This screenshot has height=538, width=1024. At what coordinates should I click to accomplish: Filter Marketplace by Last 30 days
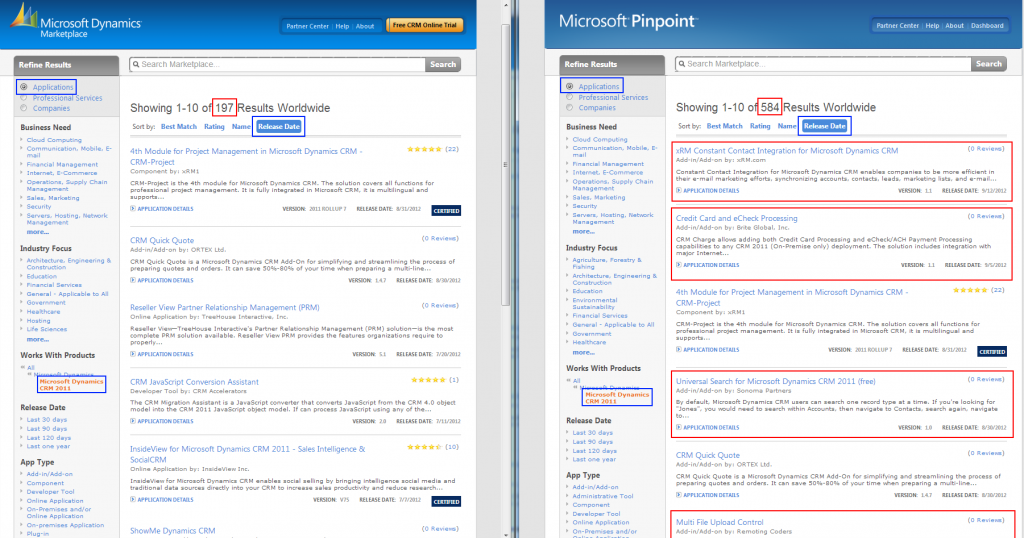[47, 420]
